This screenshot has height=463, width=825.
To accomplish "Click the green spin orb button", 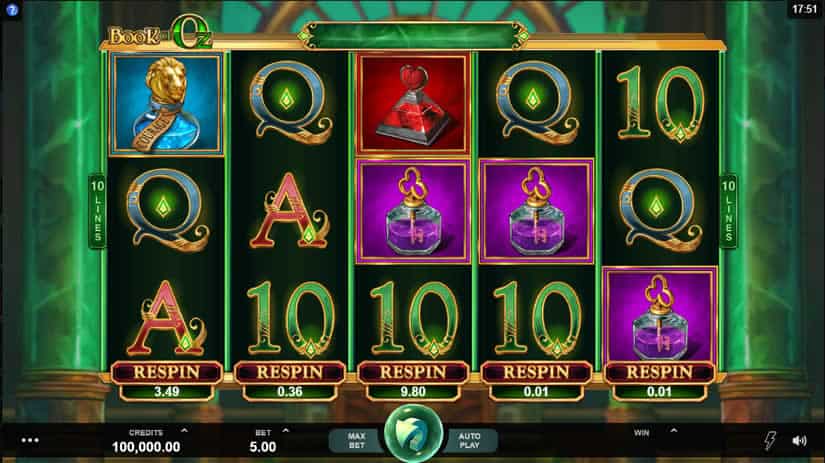I will pyautogui.click(x=413, y=434).
